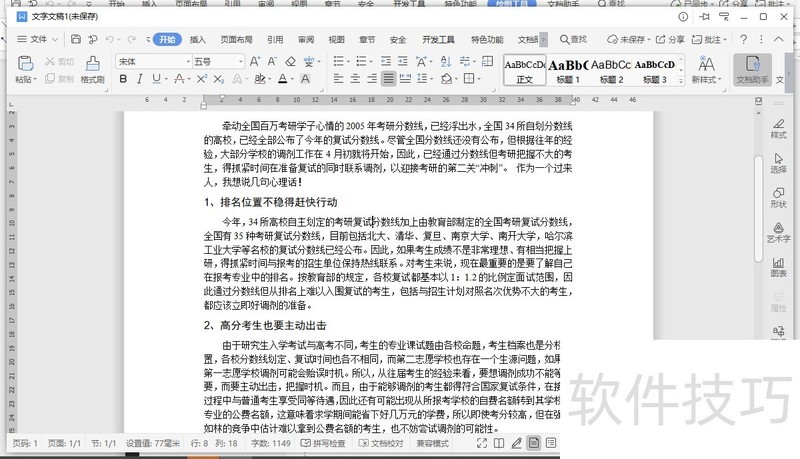Image resolution: width=800 pixels, height=459 pixels.
Task: Open the 样式 styles pane in sidebar
Action: pos(778,129)
